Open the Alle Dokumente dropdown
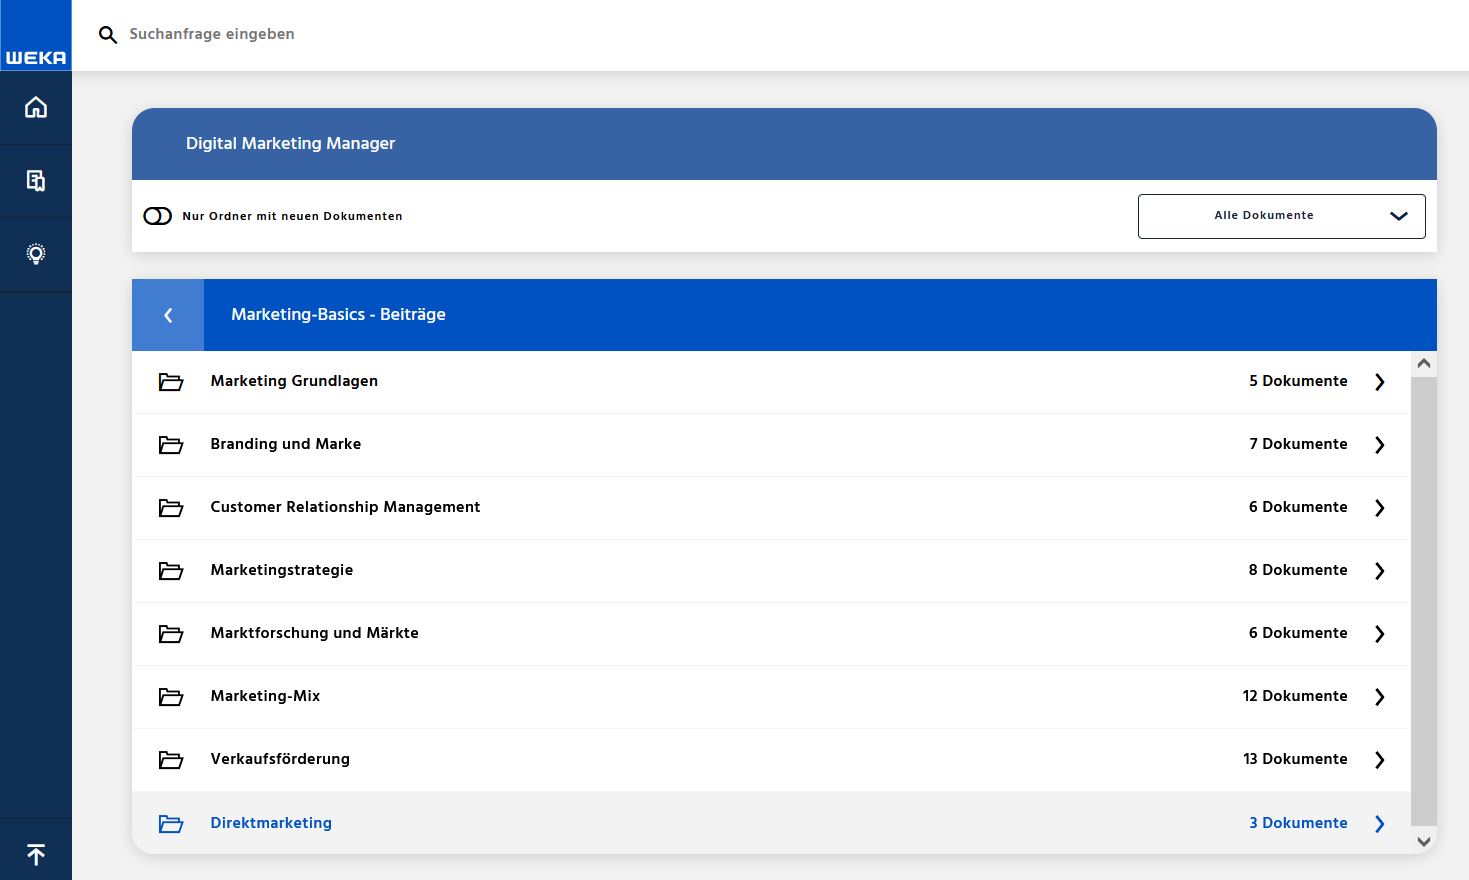 (x=1281, y=216)
